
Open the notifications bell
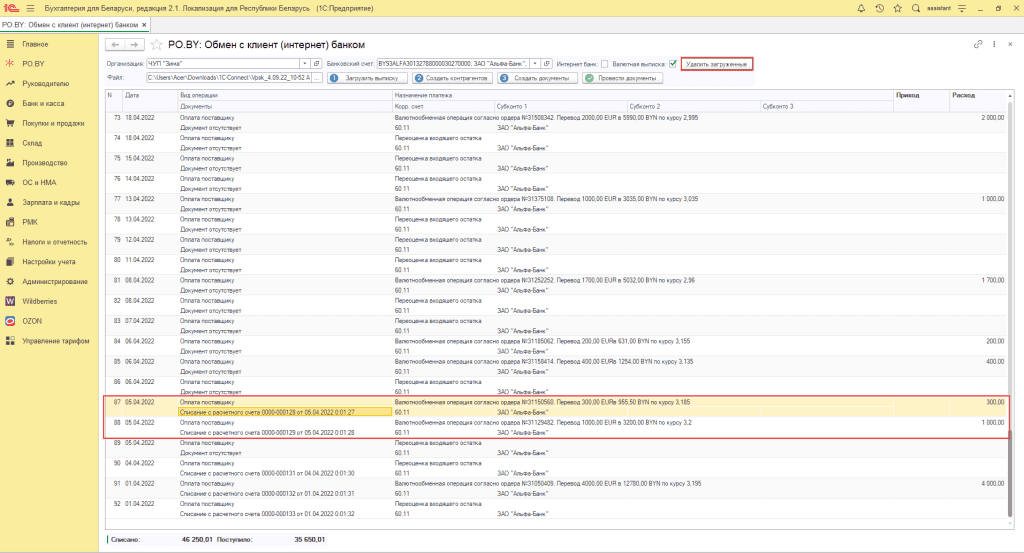point(862,8)
